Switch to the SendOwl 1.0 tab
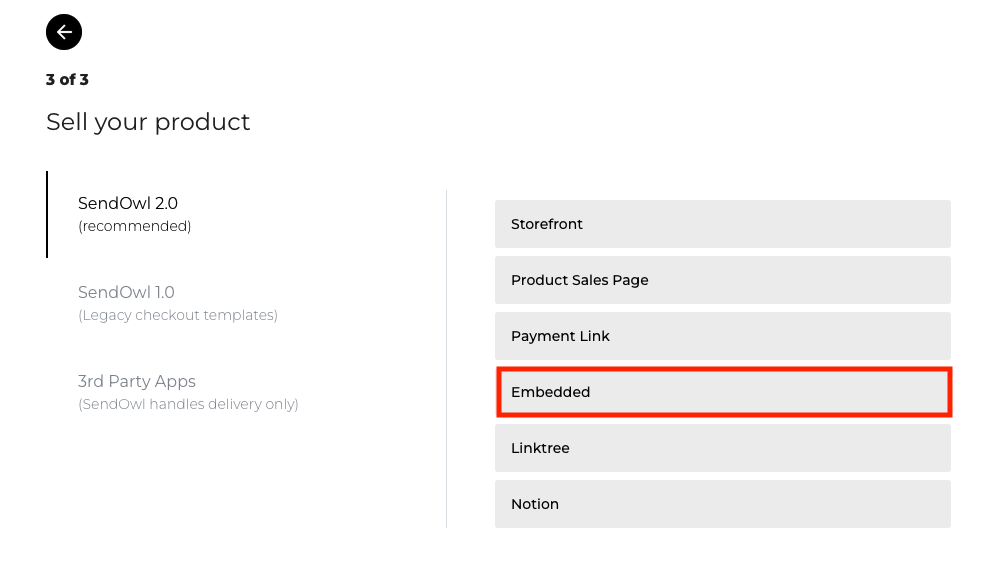Viewport: 1003px width, 579px height. pyautogui.click(x=177, y=302)
